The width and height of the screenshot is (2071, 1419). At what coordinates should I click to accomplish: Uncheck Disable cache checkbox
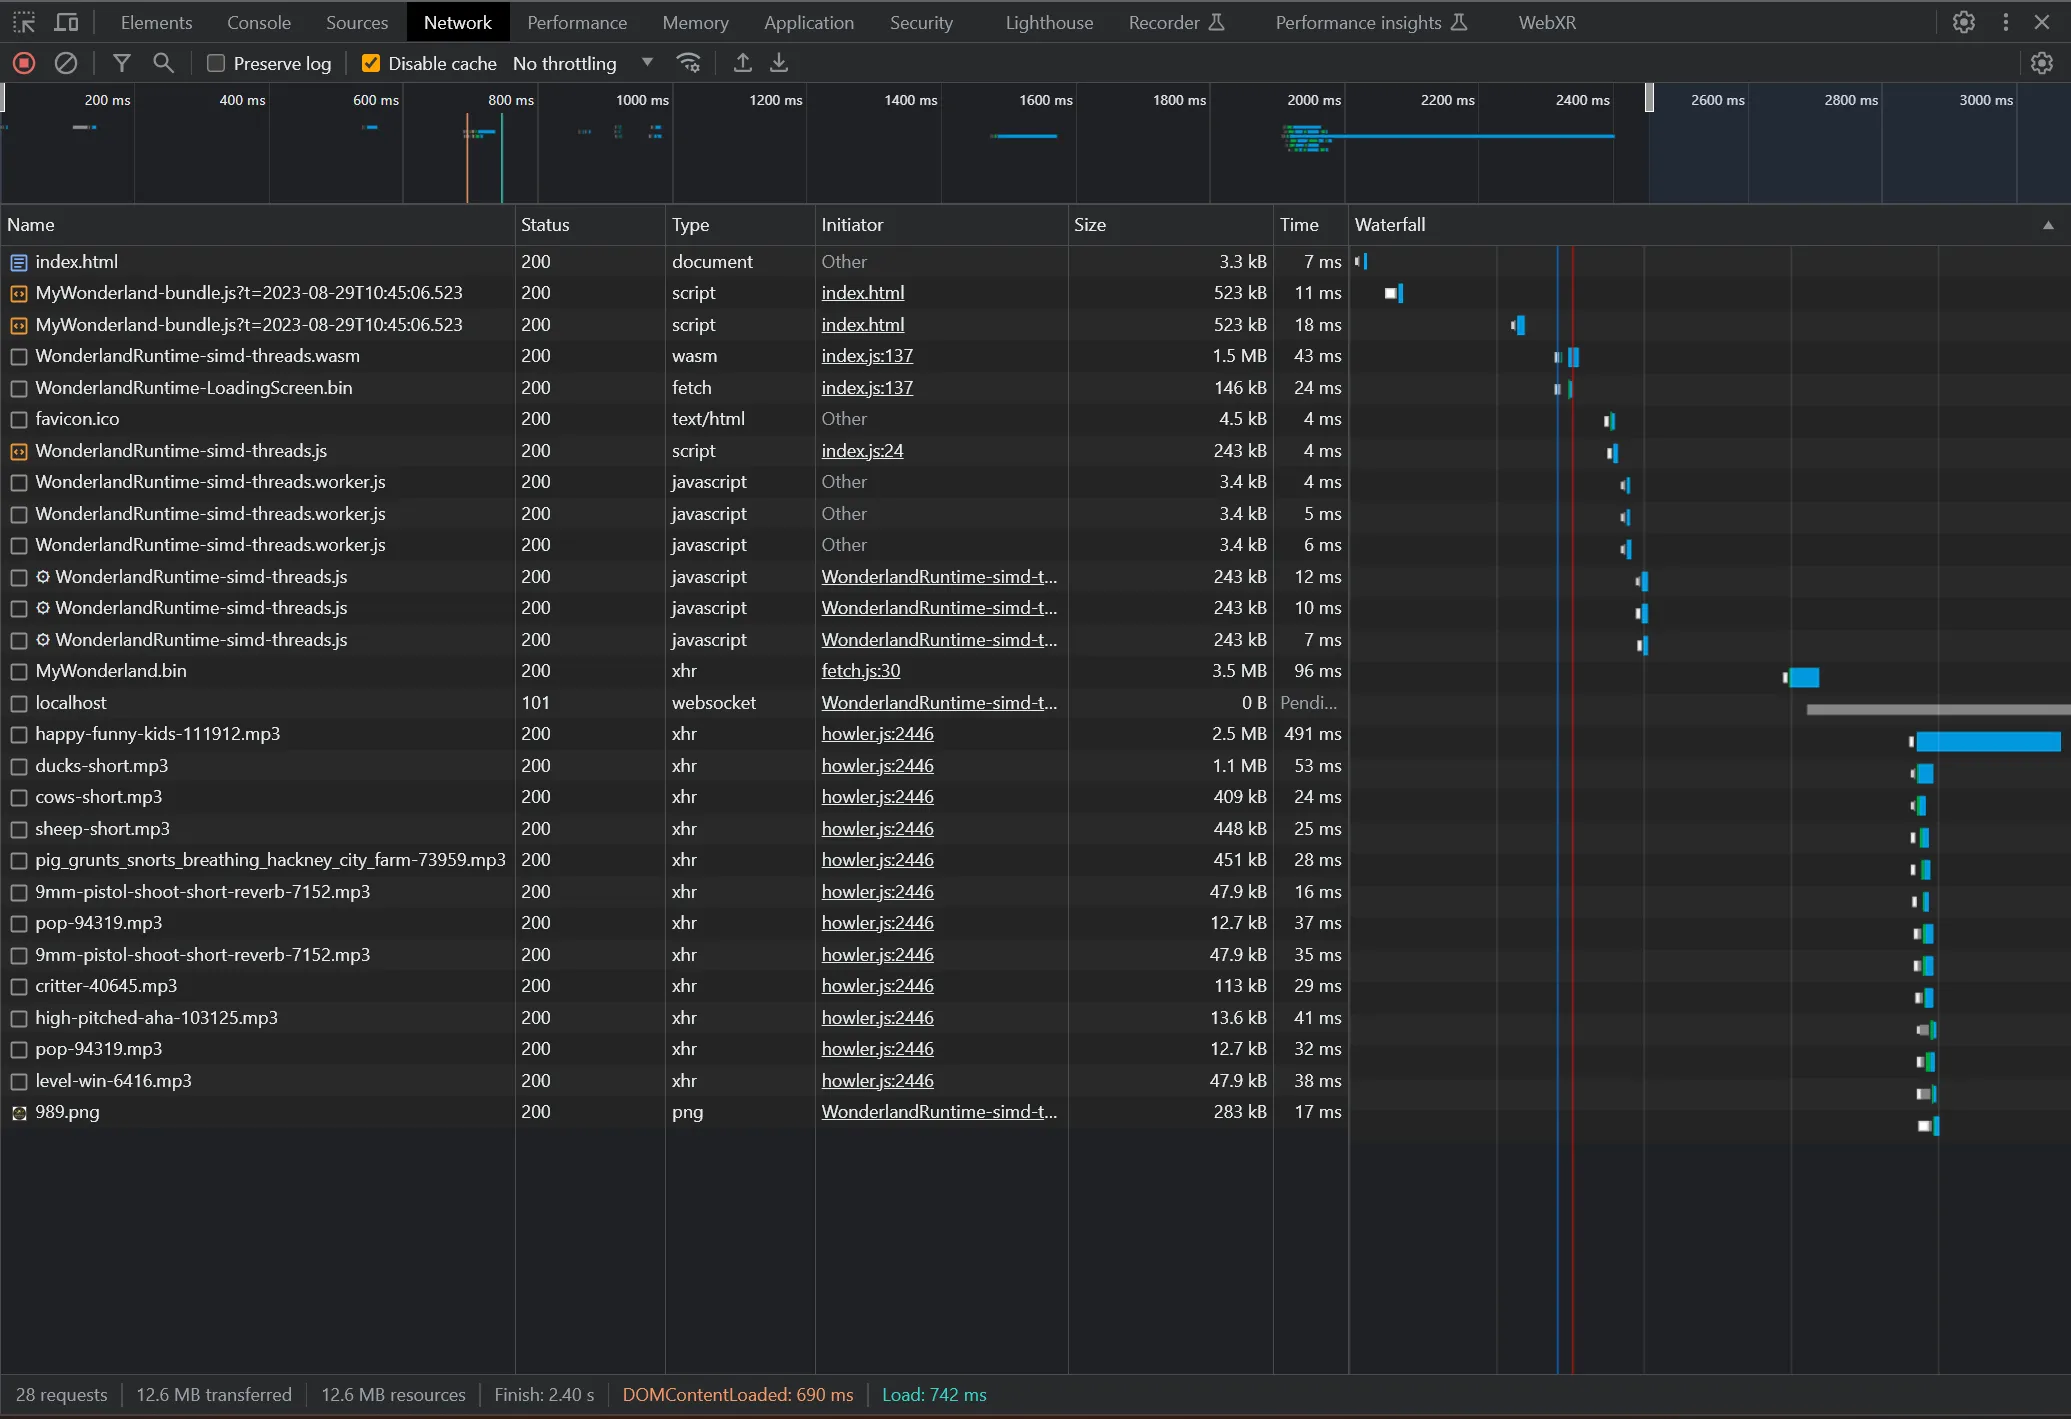pyautogui.click(x=371, y=63)
